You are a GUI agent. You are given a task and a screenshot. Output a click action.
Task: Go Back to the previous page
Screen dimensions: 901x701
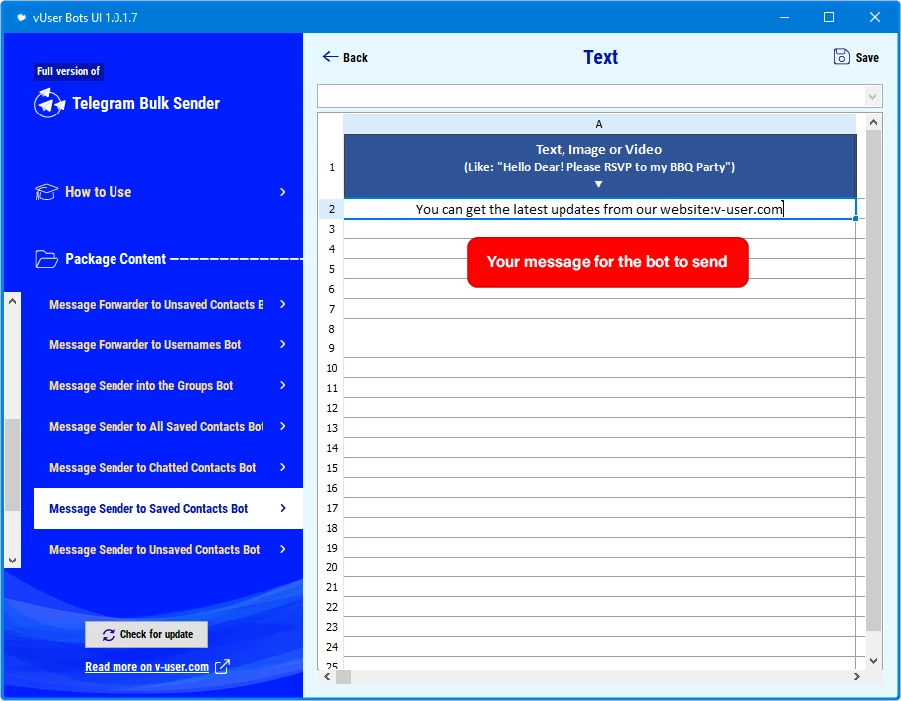coord(345,57)
